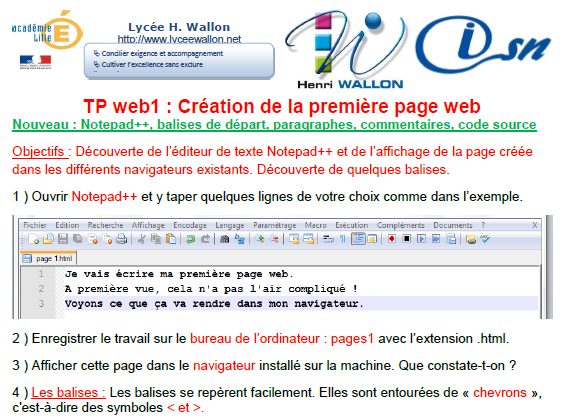Follow the lyceewallon.net hyperlink
The image size is (565, 419).
point(179,39)
